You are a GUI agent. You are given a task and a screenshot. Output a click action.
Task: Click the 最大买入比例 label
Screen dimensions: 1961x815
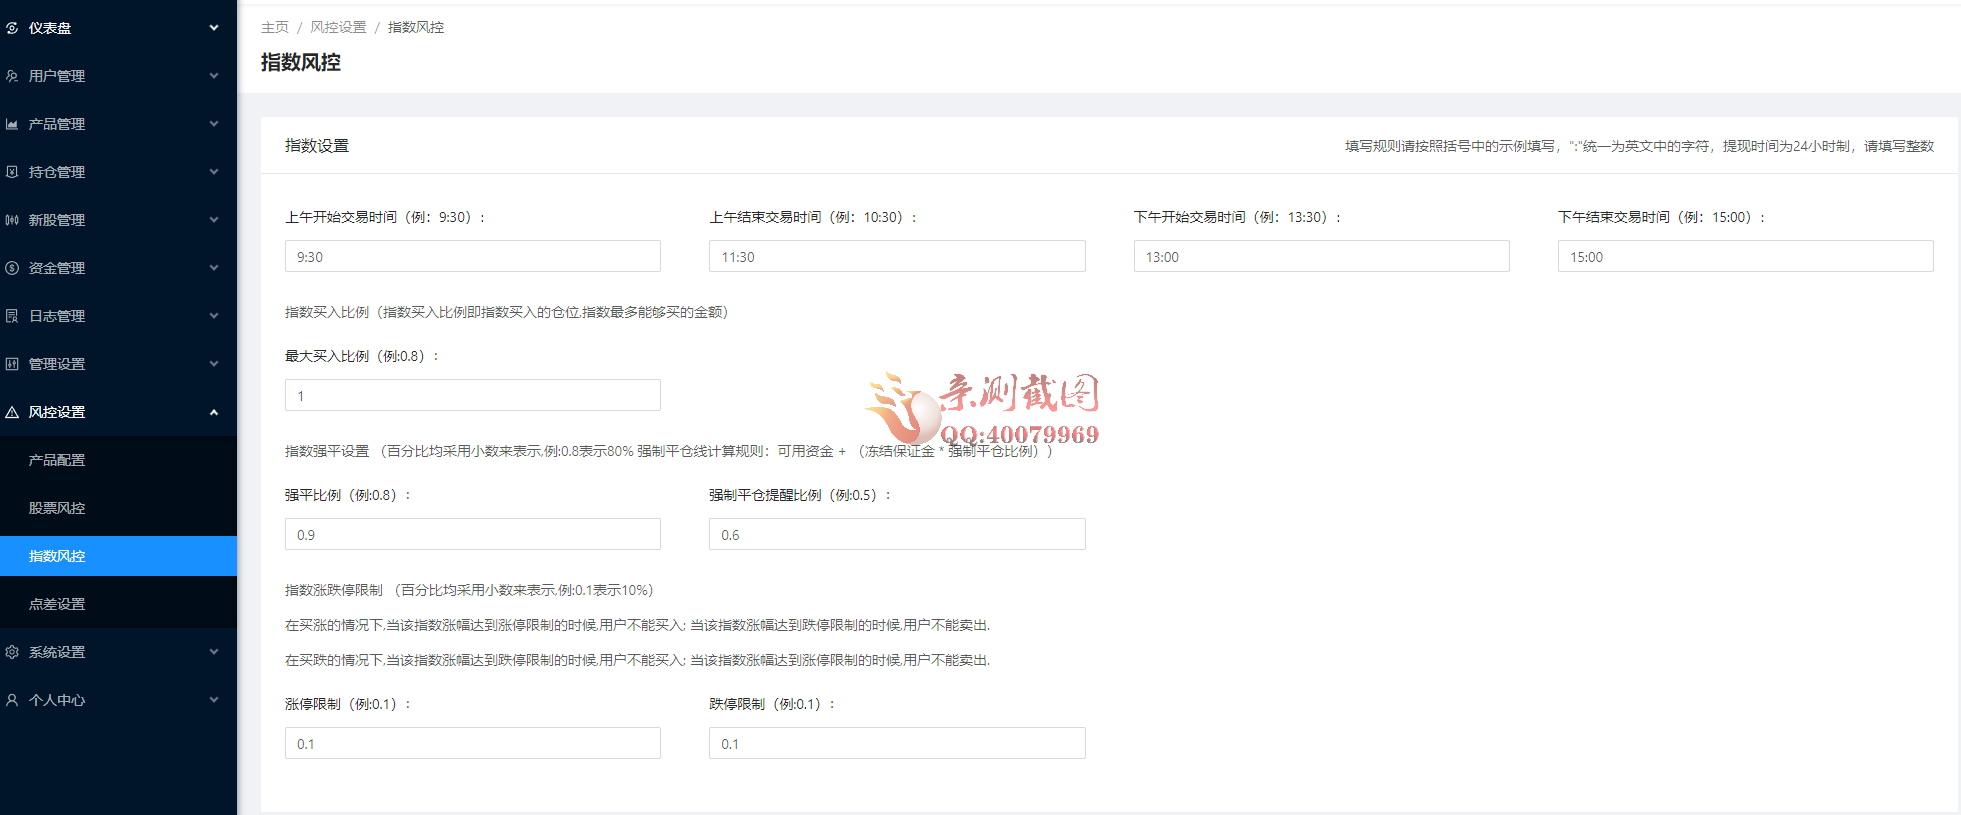tap(362, 356)
